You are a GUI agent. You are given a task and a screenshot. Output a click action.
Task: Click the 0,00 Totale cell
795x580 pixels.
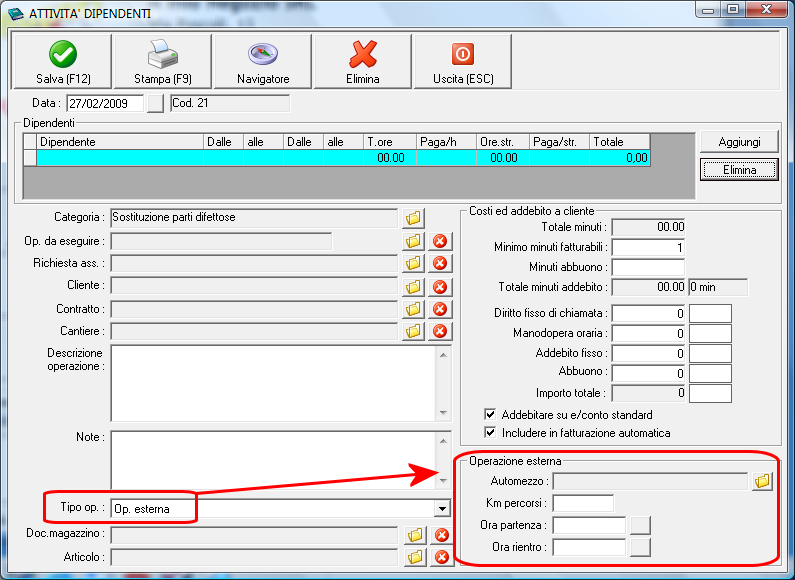point(620,158)
